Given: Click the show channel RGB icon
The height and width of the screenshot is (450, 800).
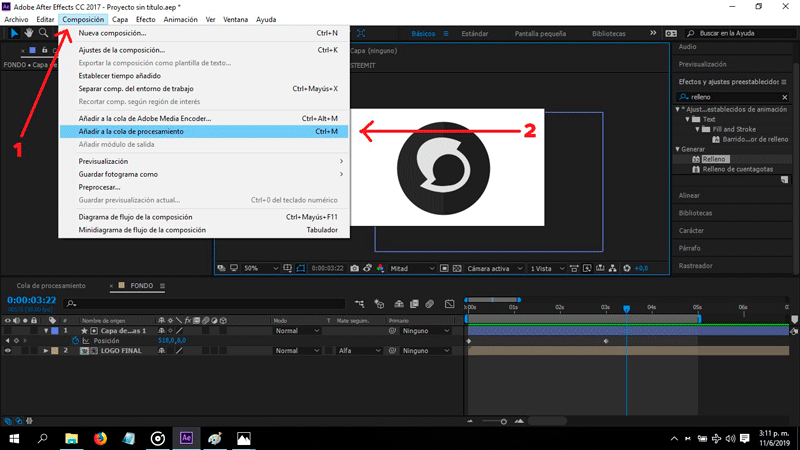Looking at the screenshot, I should click(x=381, y=268).
